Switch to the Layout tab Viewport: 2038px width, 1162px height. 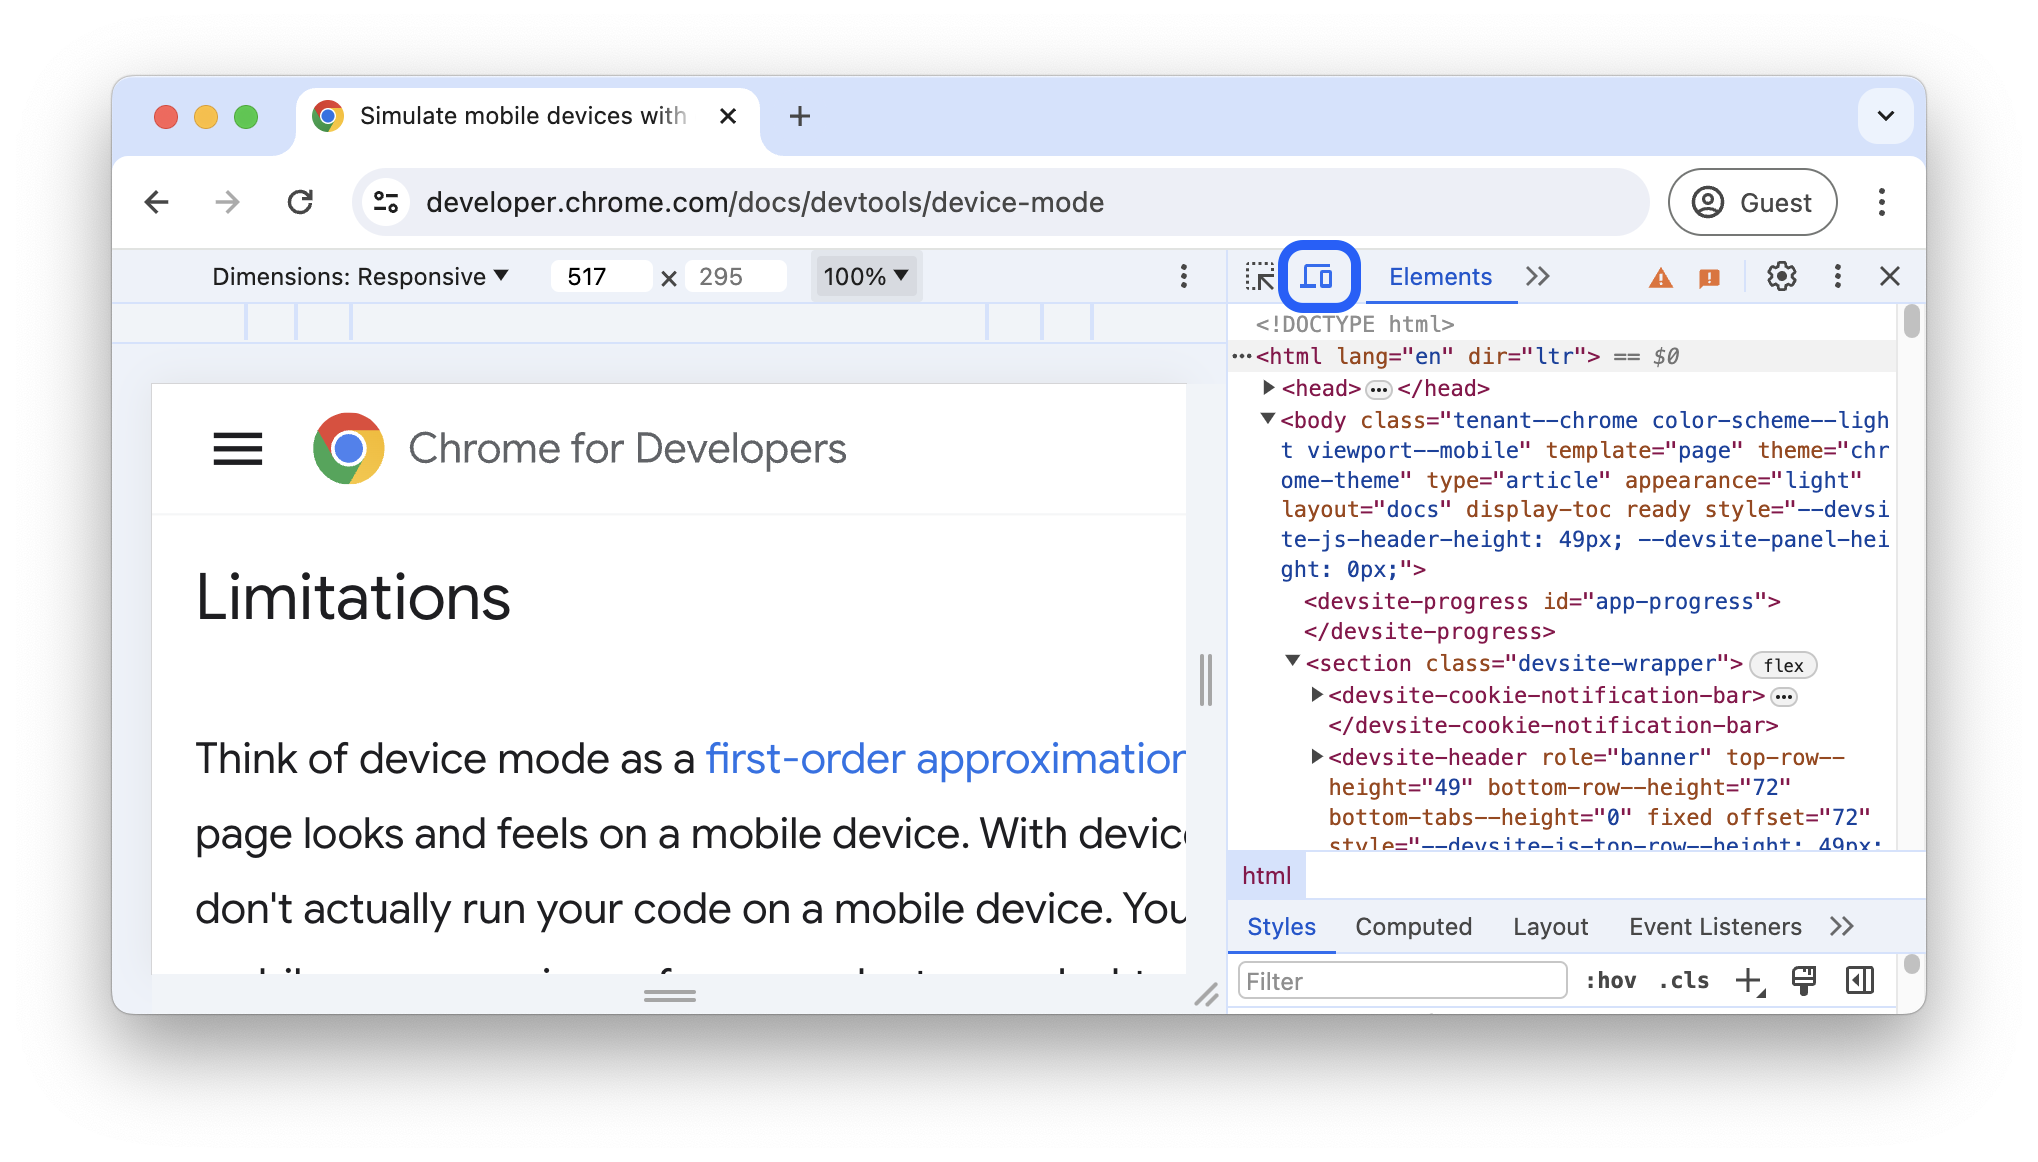(1549, 925)
